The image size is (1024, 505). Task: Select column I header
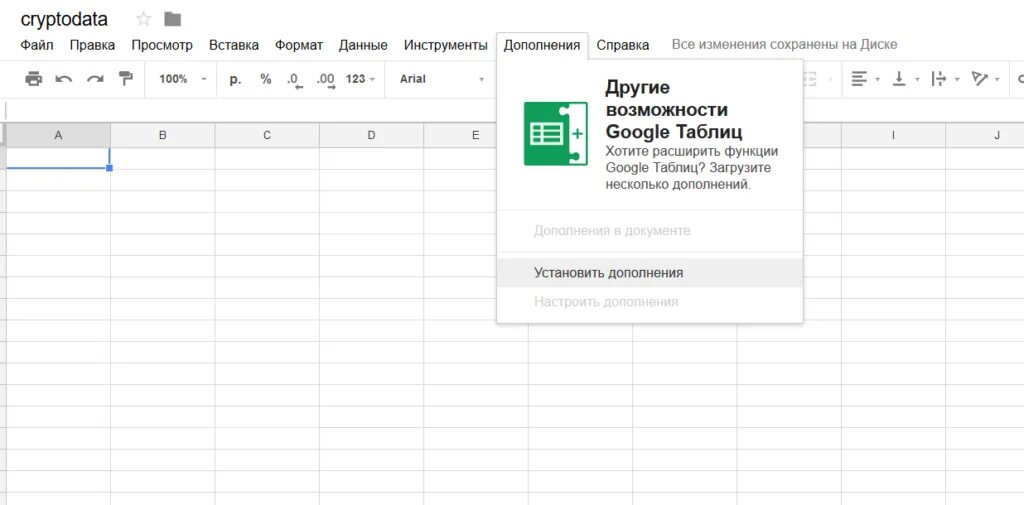point(893,135)
